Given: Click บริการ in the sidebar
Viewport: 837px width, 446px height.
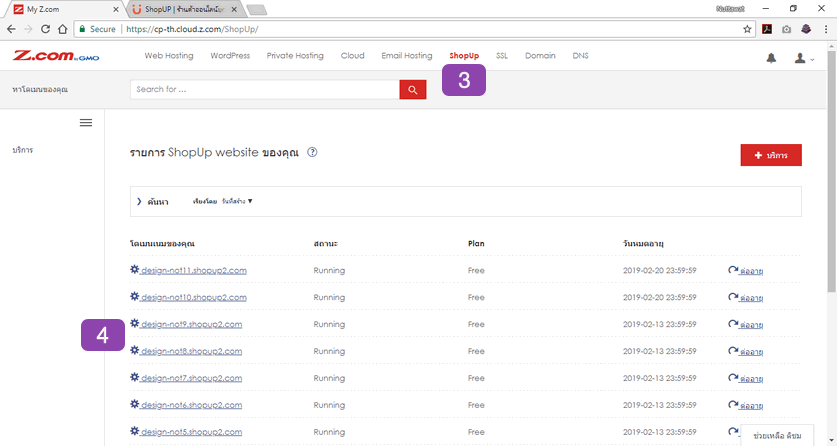Looking at the screenshot, I should point(23,150).
